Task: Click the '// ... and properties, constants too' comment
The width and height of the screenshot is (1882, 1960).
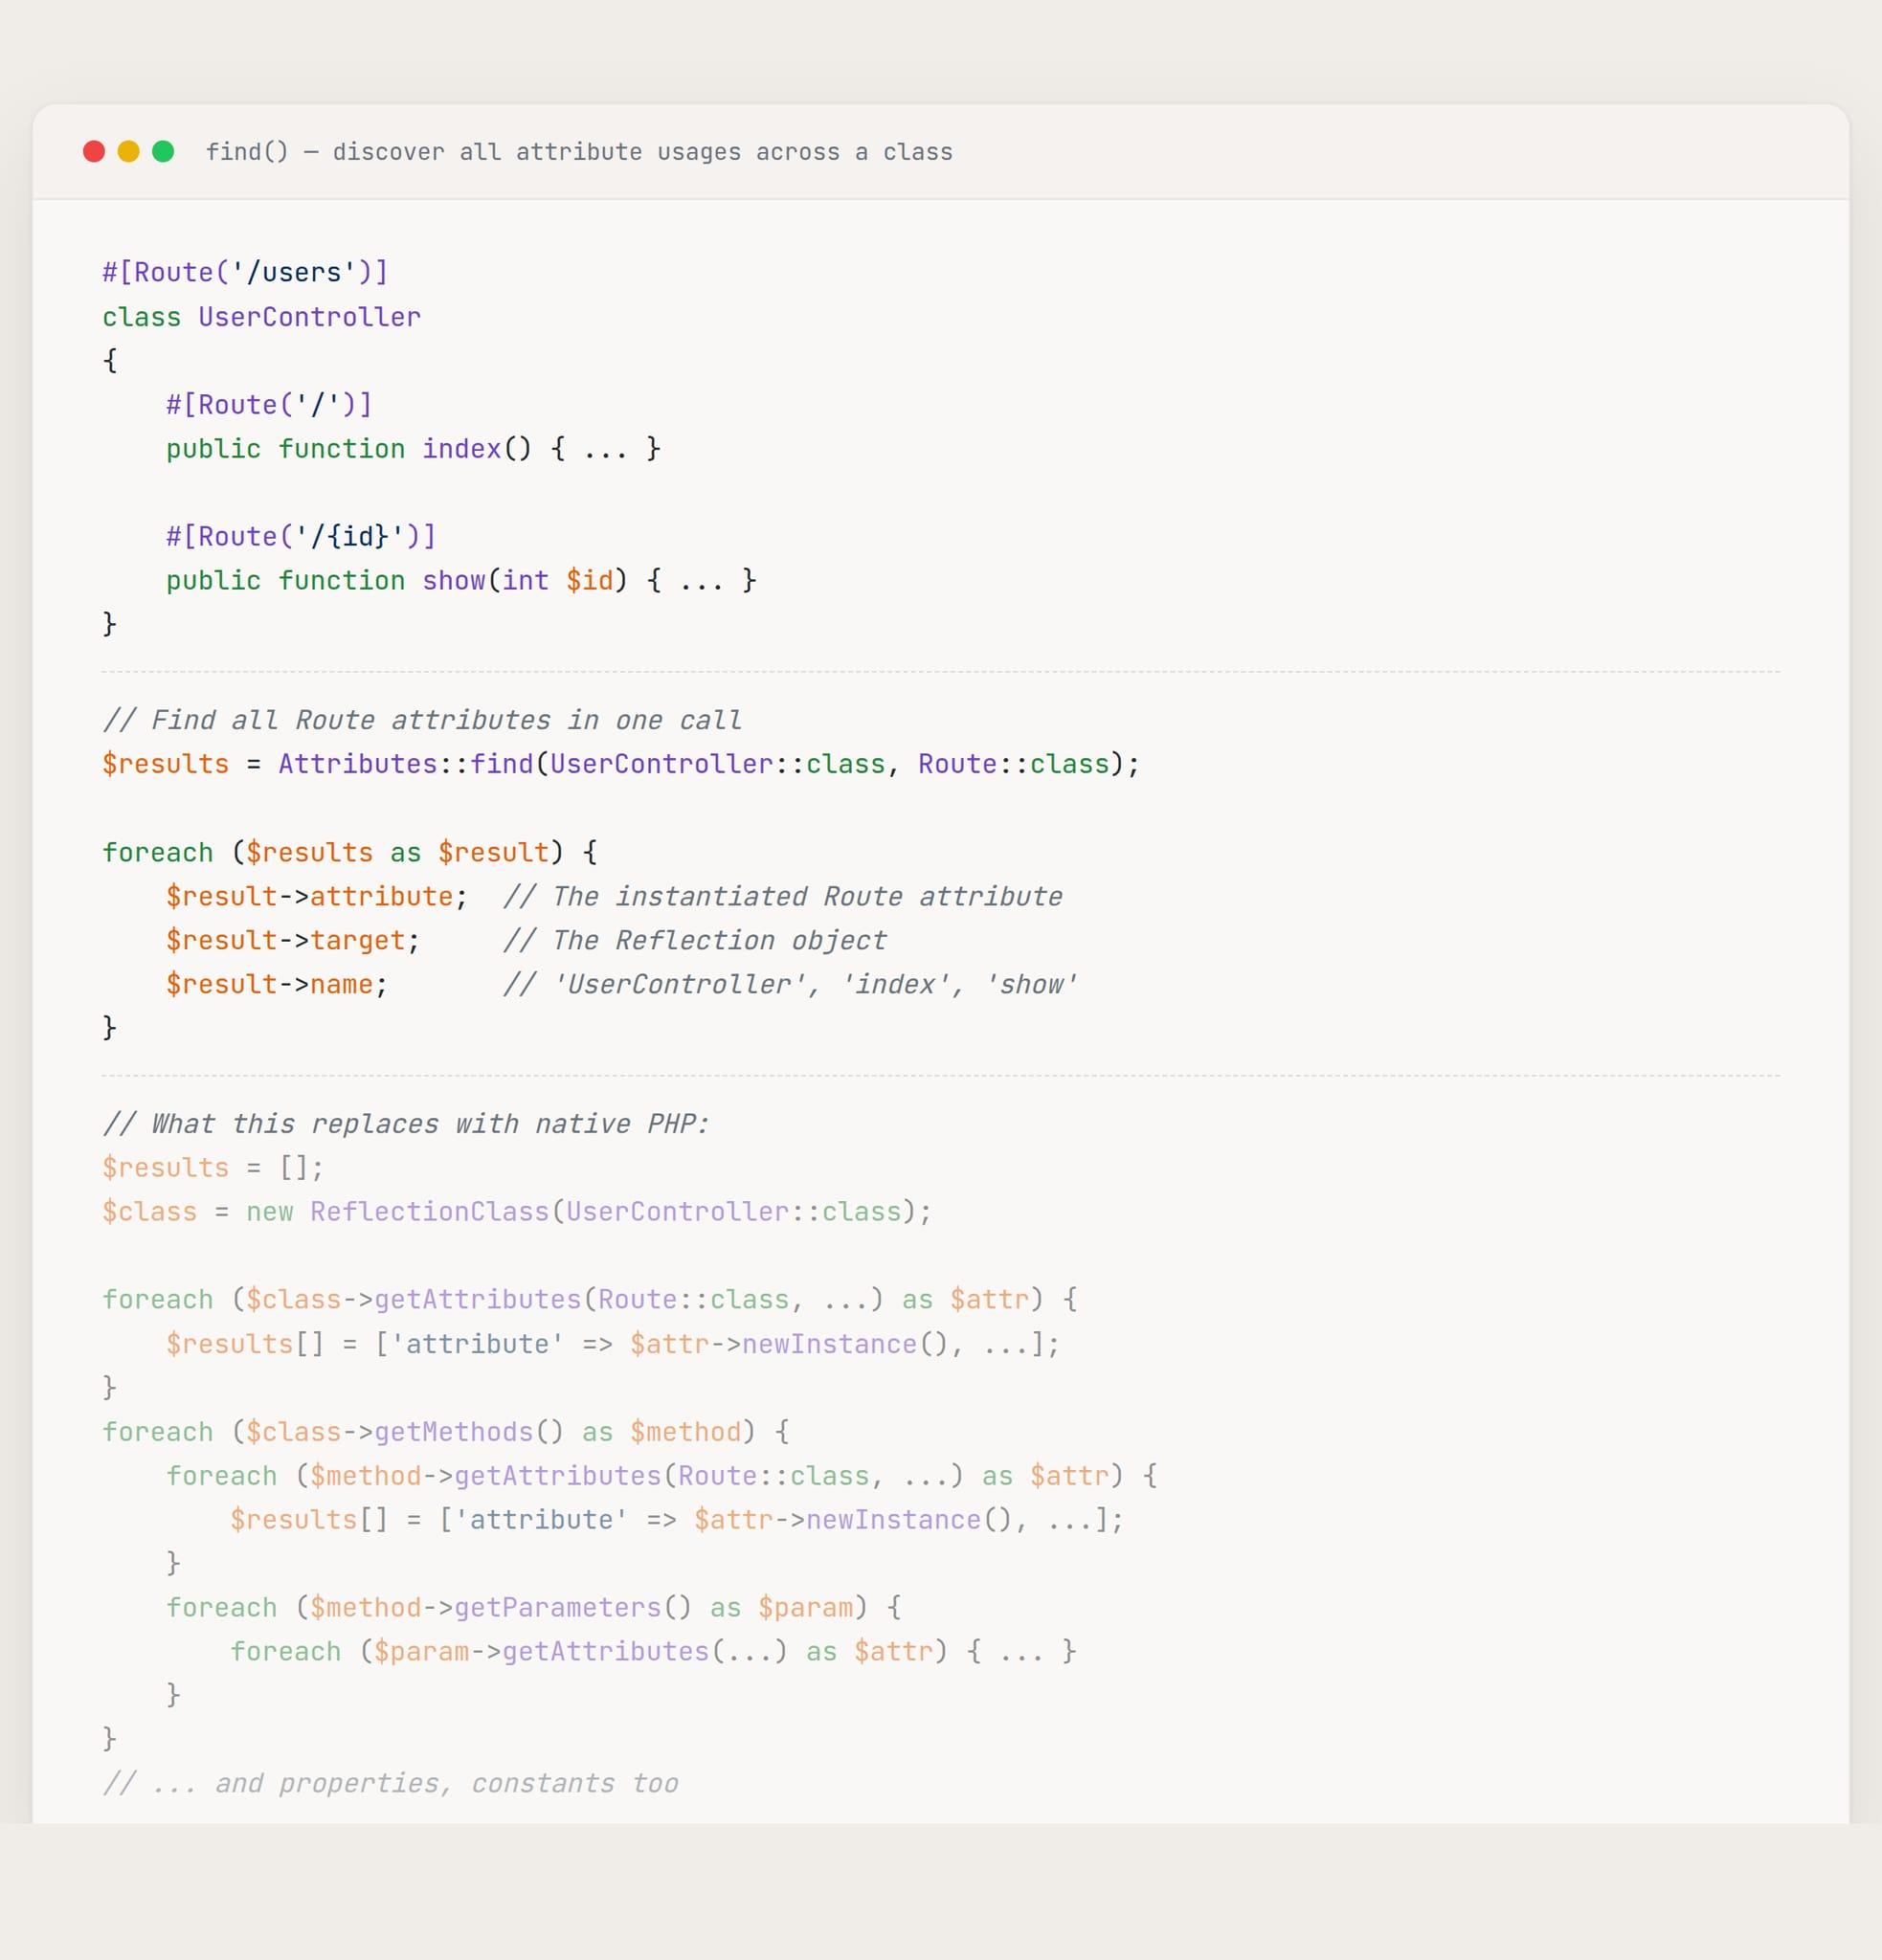Action: click(390, 1783)
